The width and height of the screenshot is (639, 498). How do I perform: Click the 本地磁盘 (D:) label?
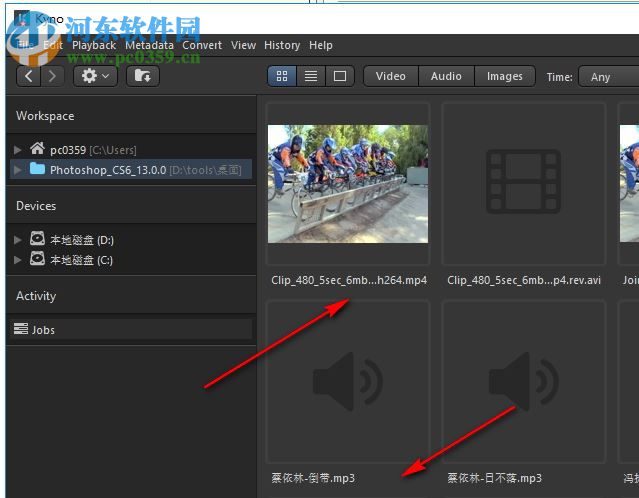tap(82, 240)
